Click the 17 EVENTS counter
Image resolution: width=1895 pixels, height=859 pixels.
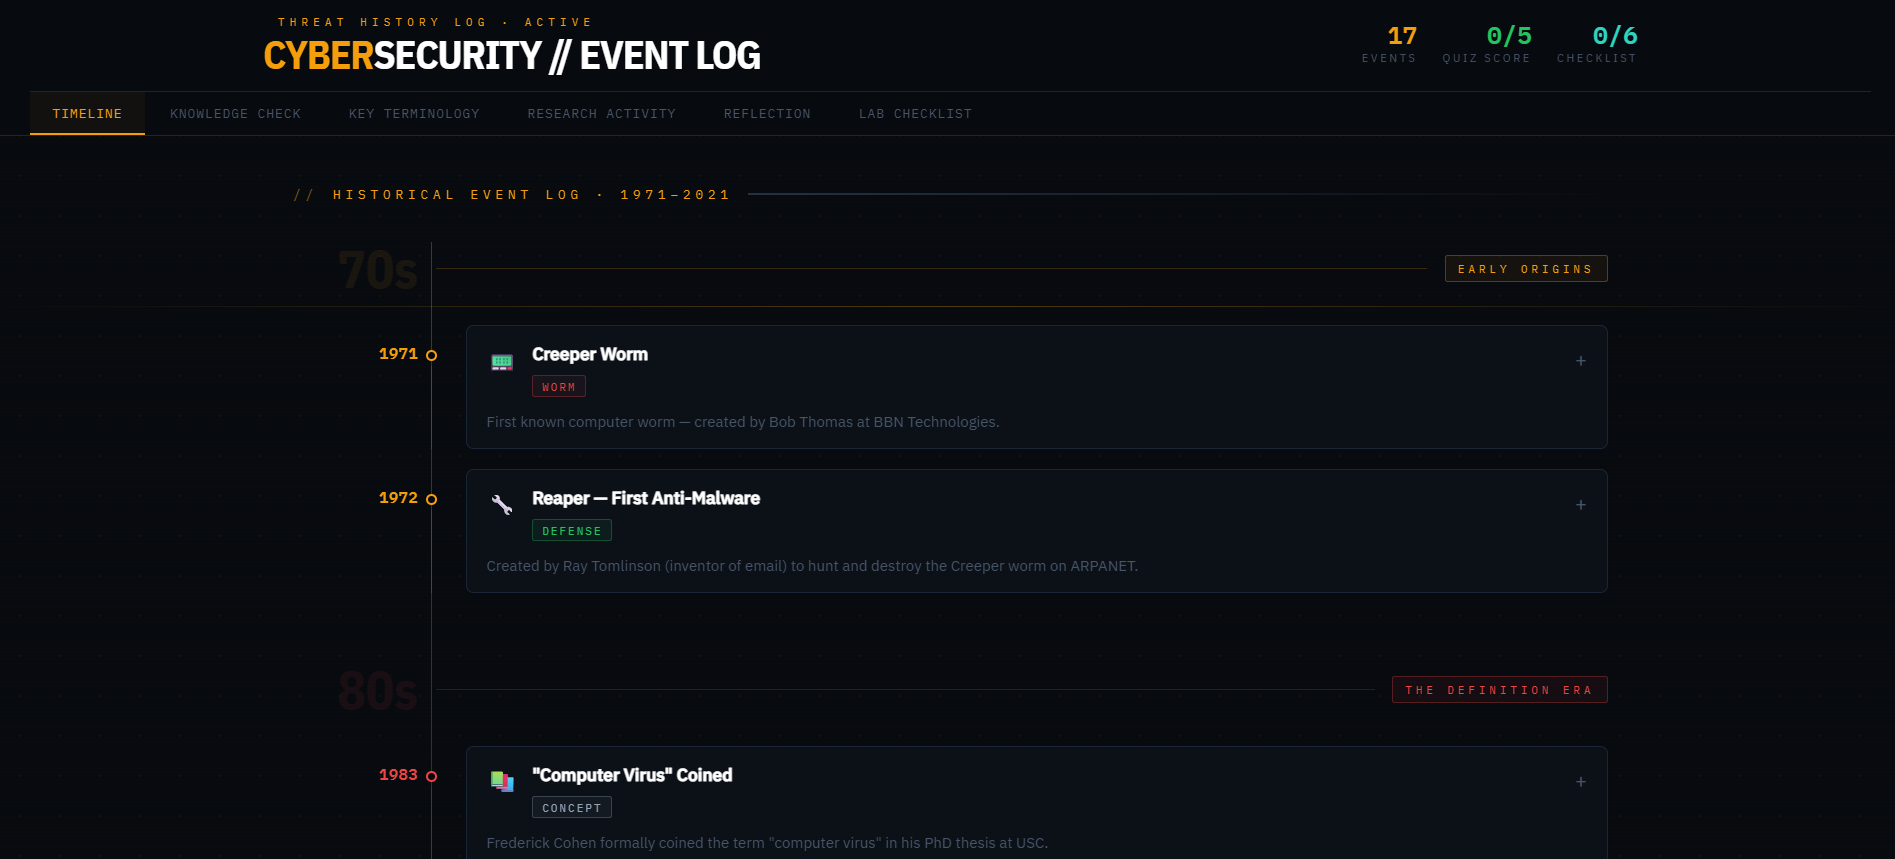[1389, 42]
